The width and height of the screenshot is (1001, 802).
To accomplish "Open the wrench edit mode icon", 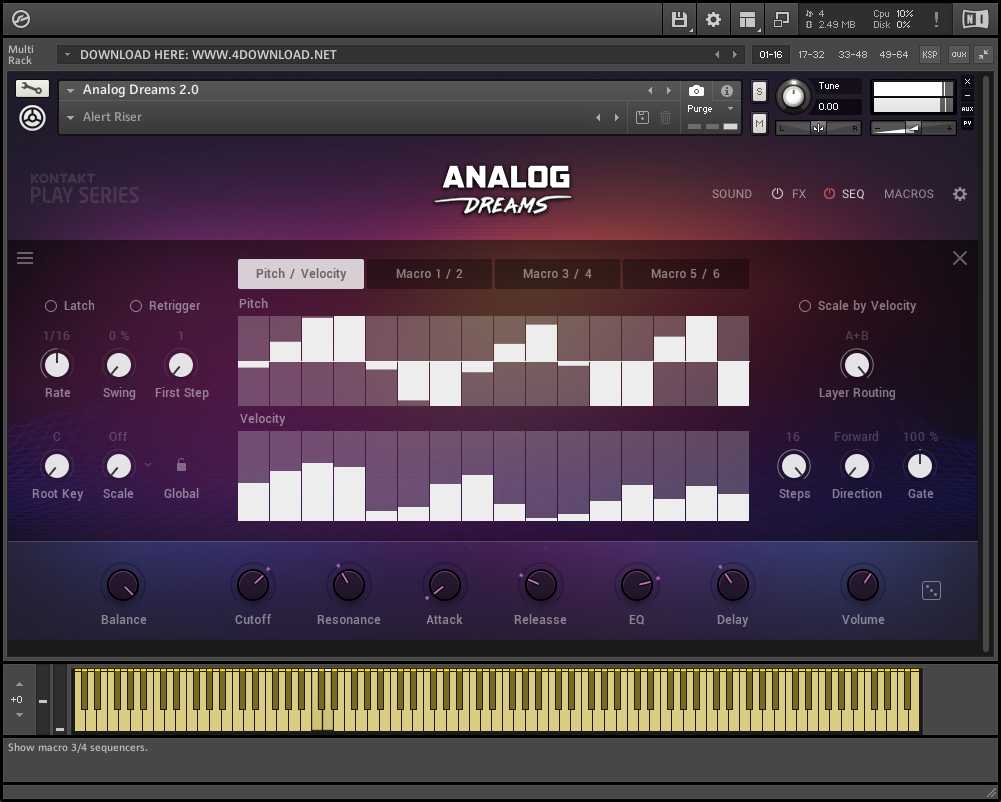I will 32,89.
